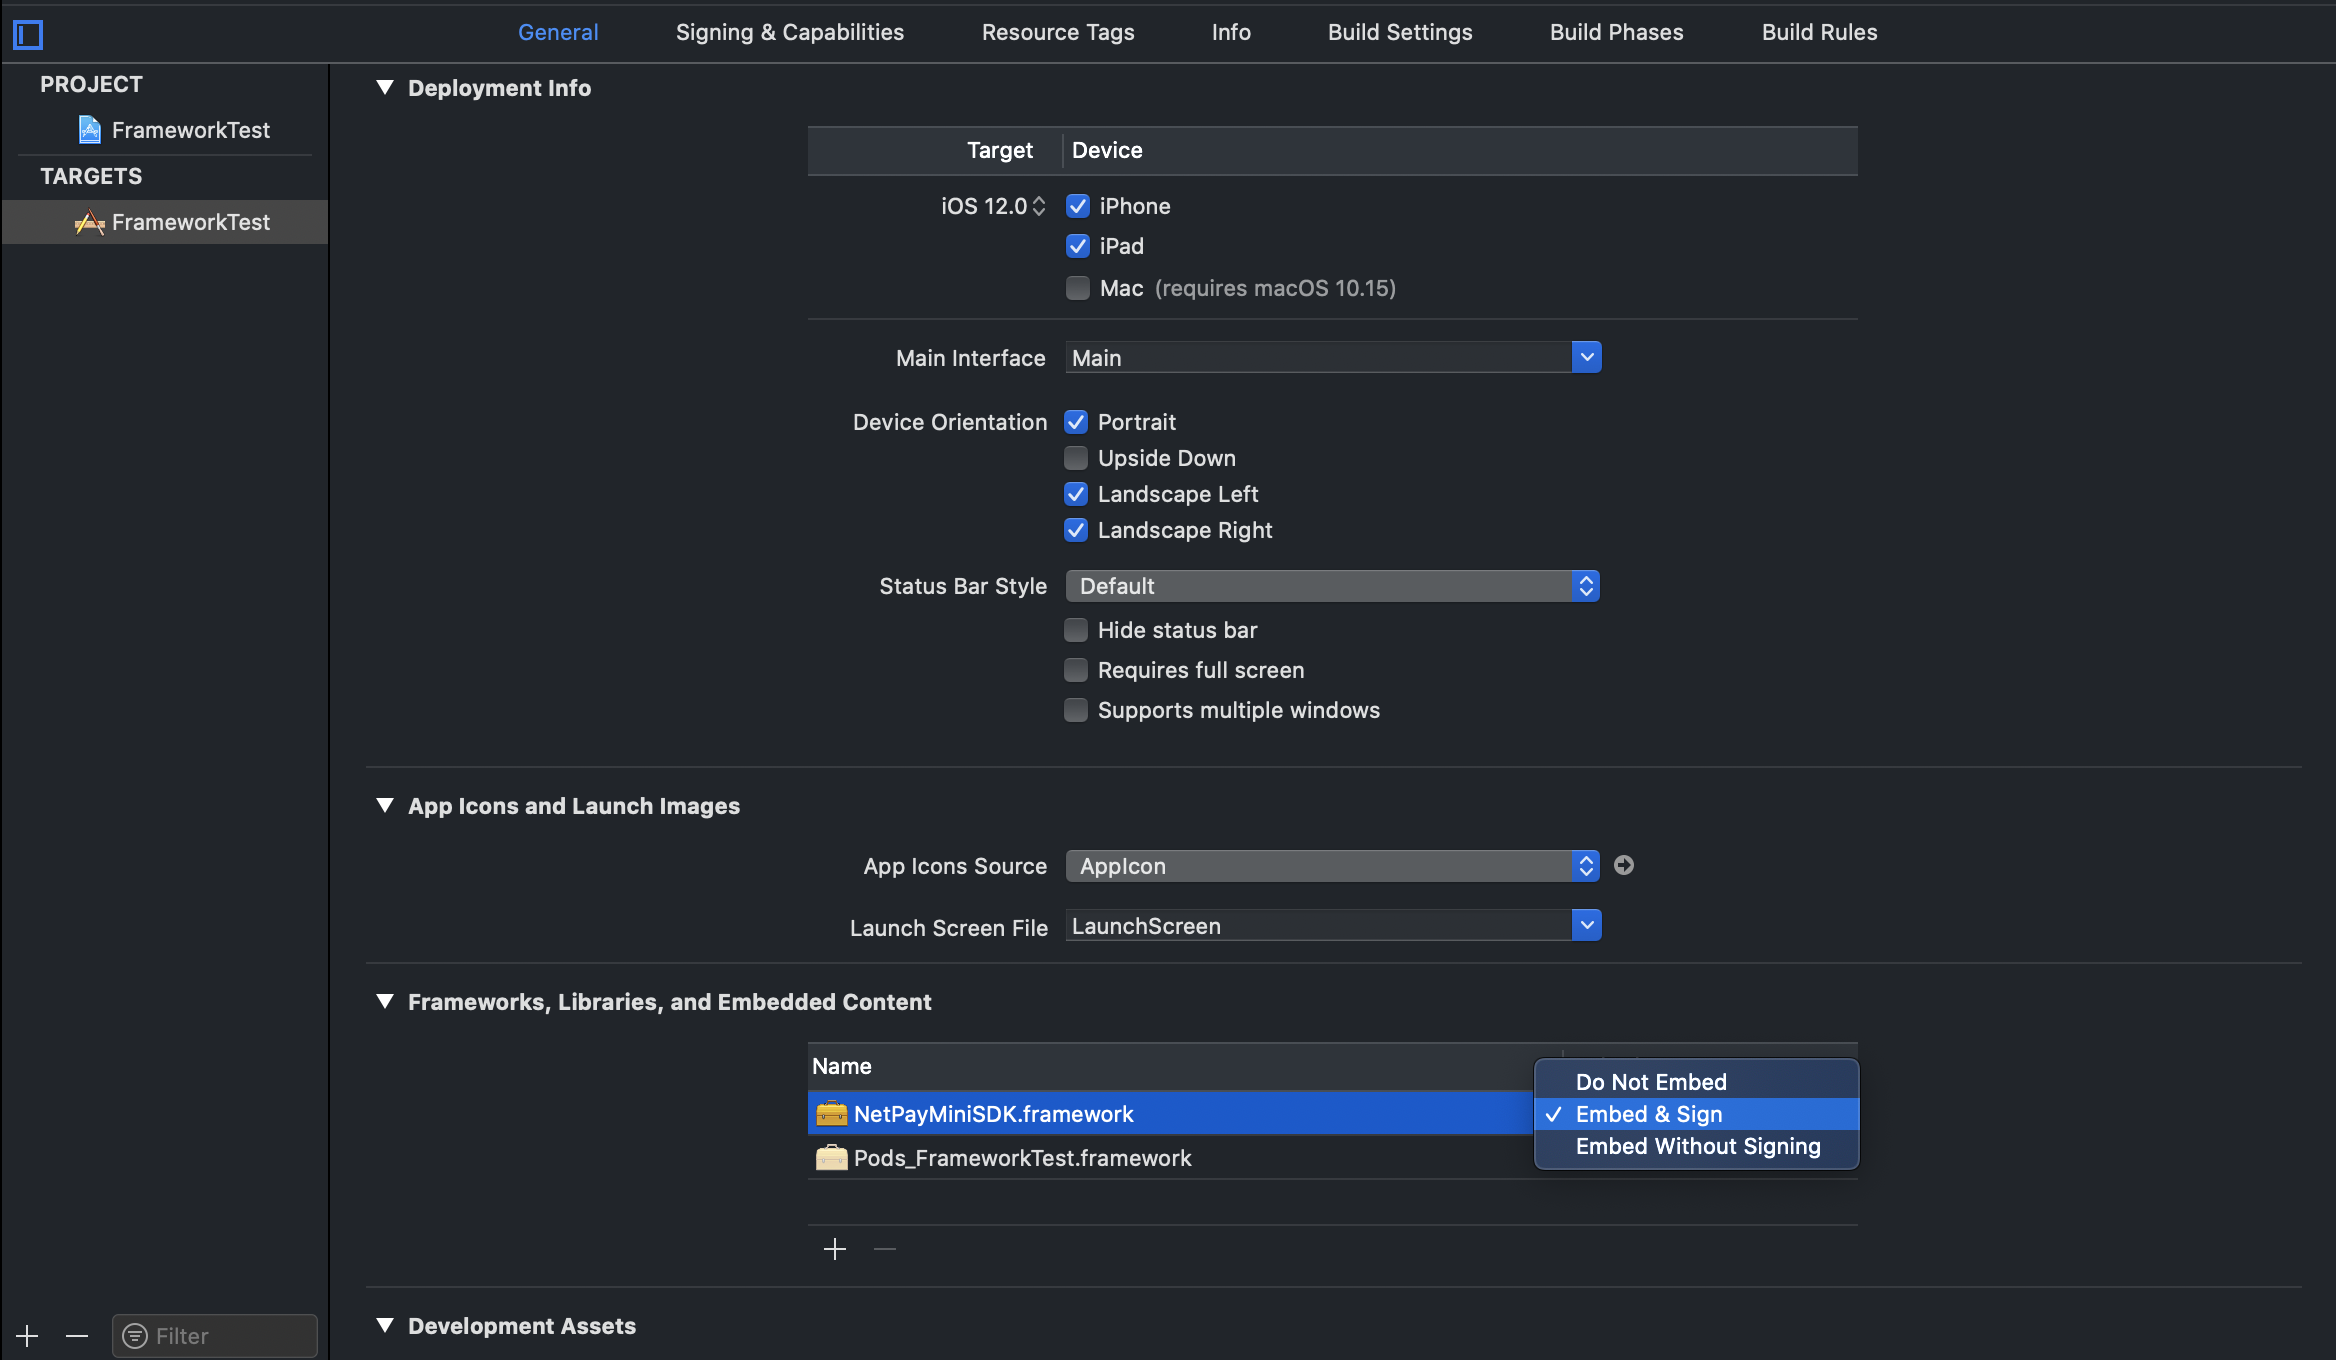Add a framework with the plus button
Viewport: 2336px width, 1360px height.
tap(835, 1249)
